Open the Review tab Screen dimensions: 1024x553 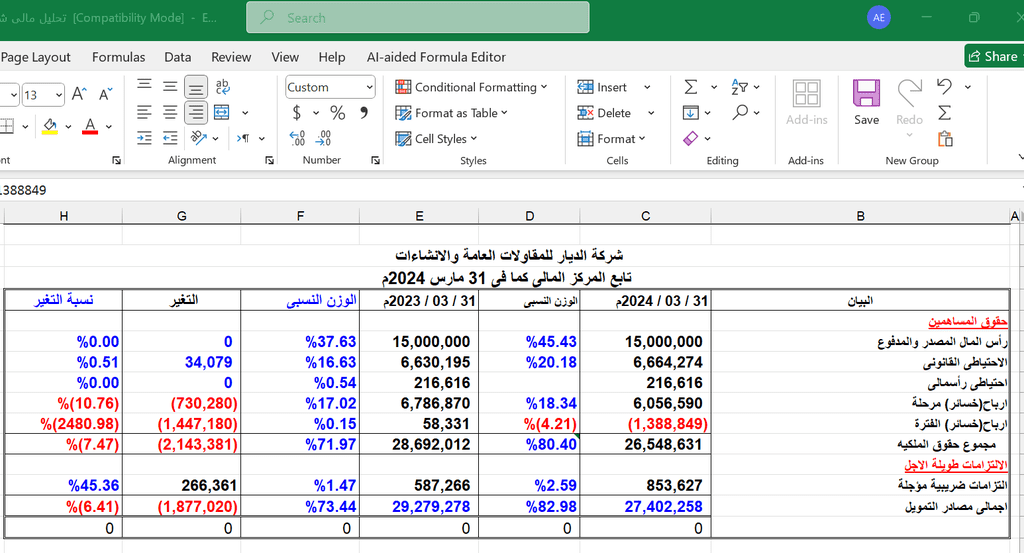tap(231, 57)
